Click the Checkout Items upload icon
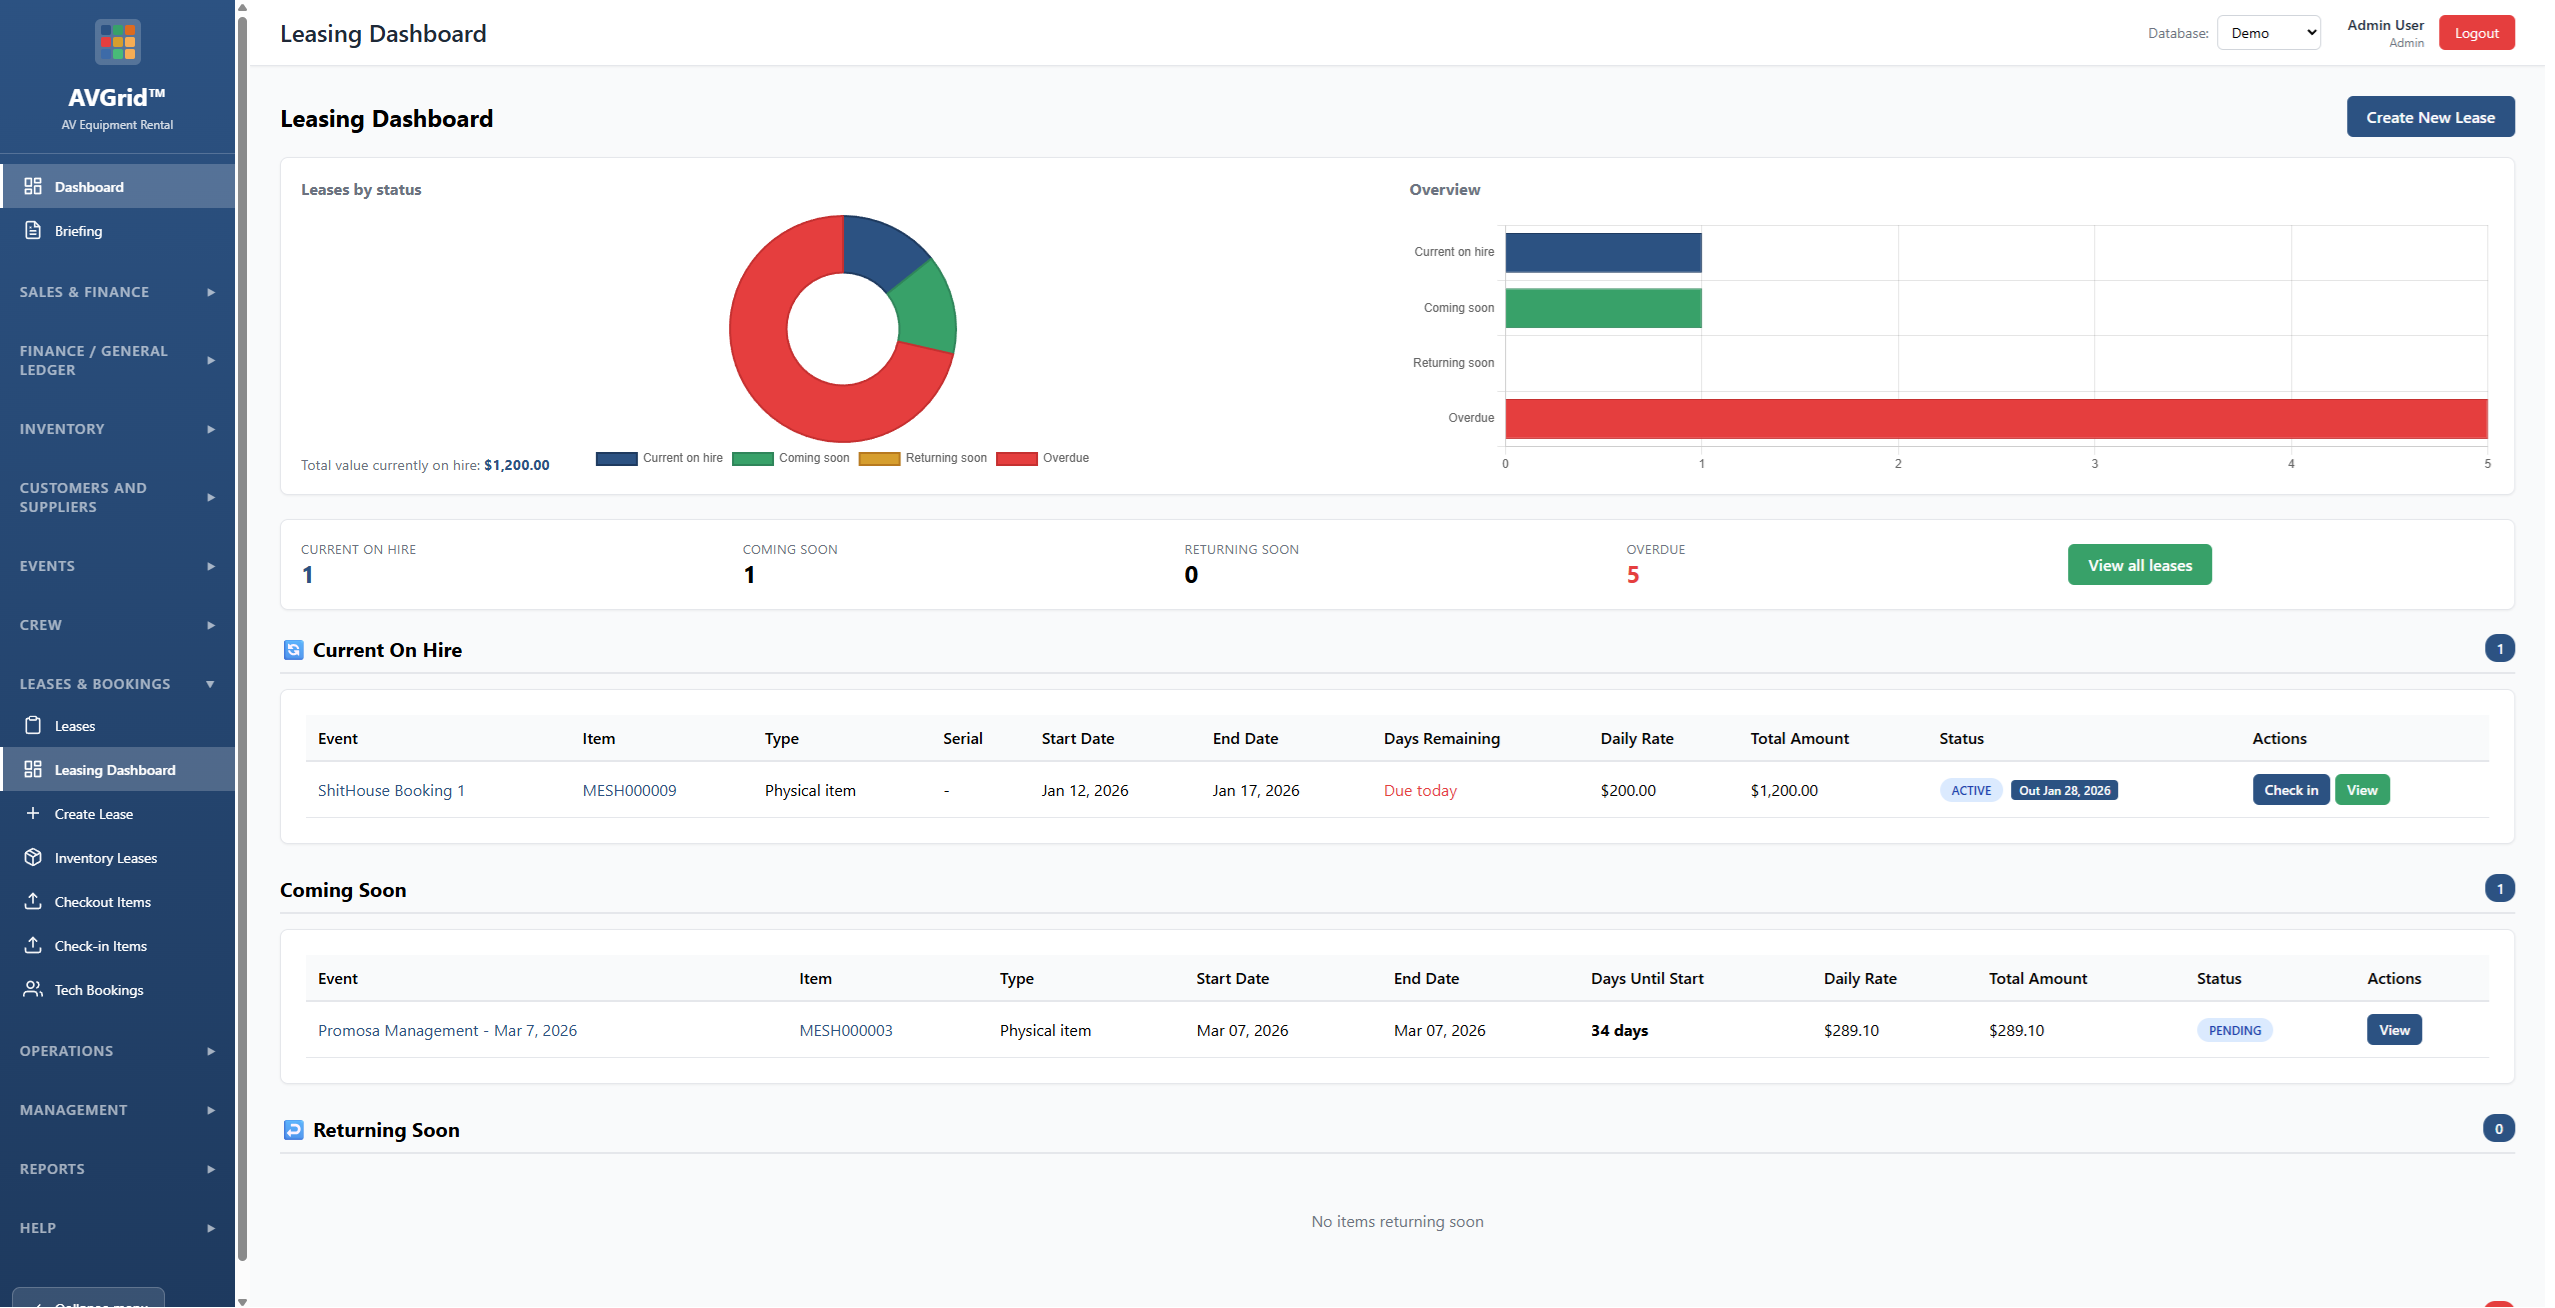2555x1308 pixels. click(x=33, y=901)
